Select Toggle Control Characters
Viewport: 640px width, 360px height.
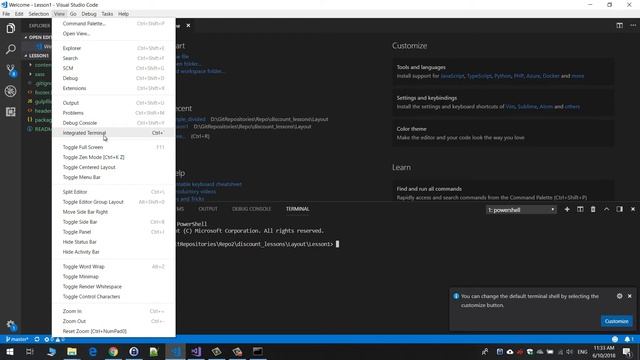pyautogui.click(x=113, y=297)
